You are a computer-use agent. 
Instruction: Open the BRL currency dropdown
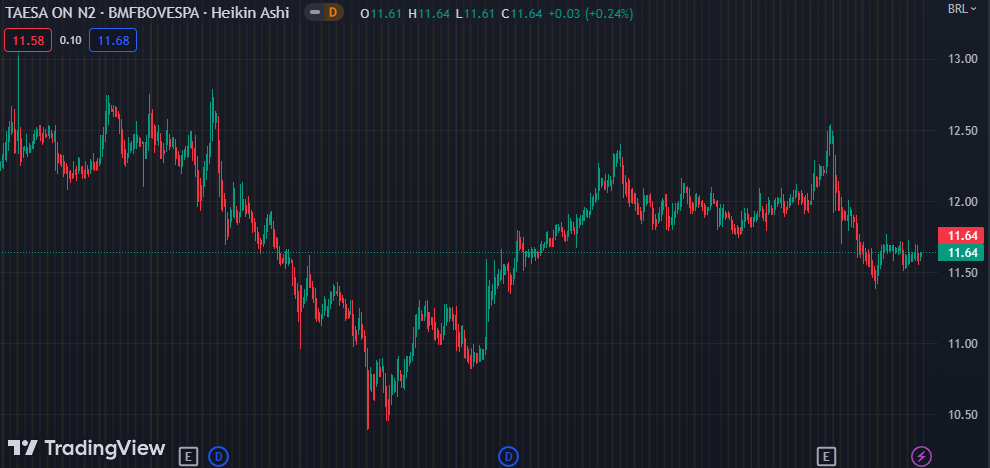[962, 9]
